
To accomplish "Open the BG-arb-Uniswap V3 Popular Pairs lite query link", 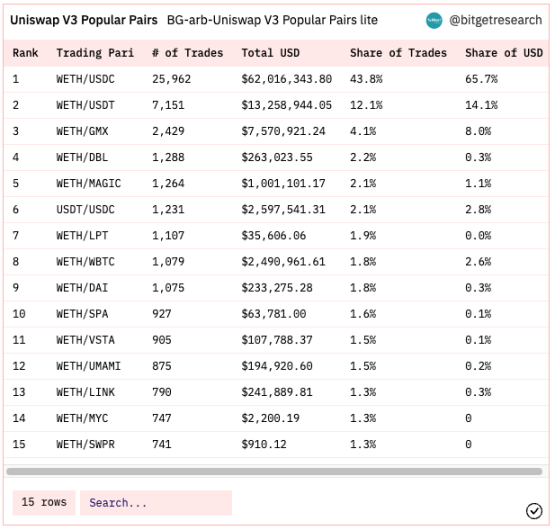I will 272,20.
